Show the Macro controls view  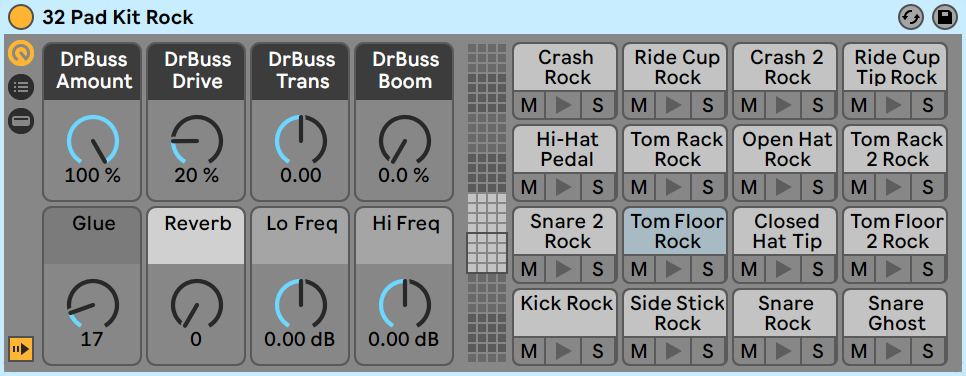(x=20, y=54)
